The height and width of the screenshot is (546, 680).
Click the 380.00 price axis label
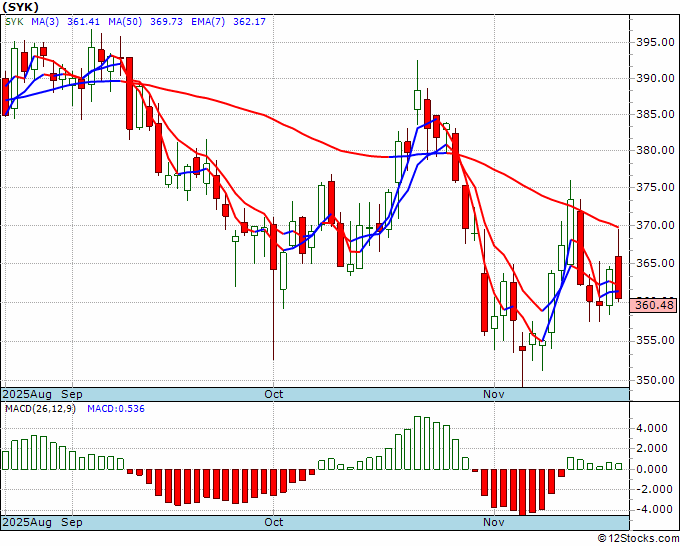click(x=655, y=150)
